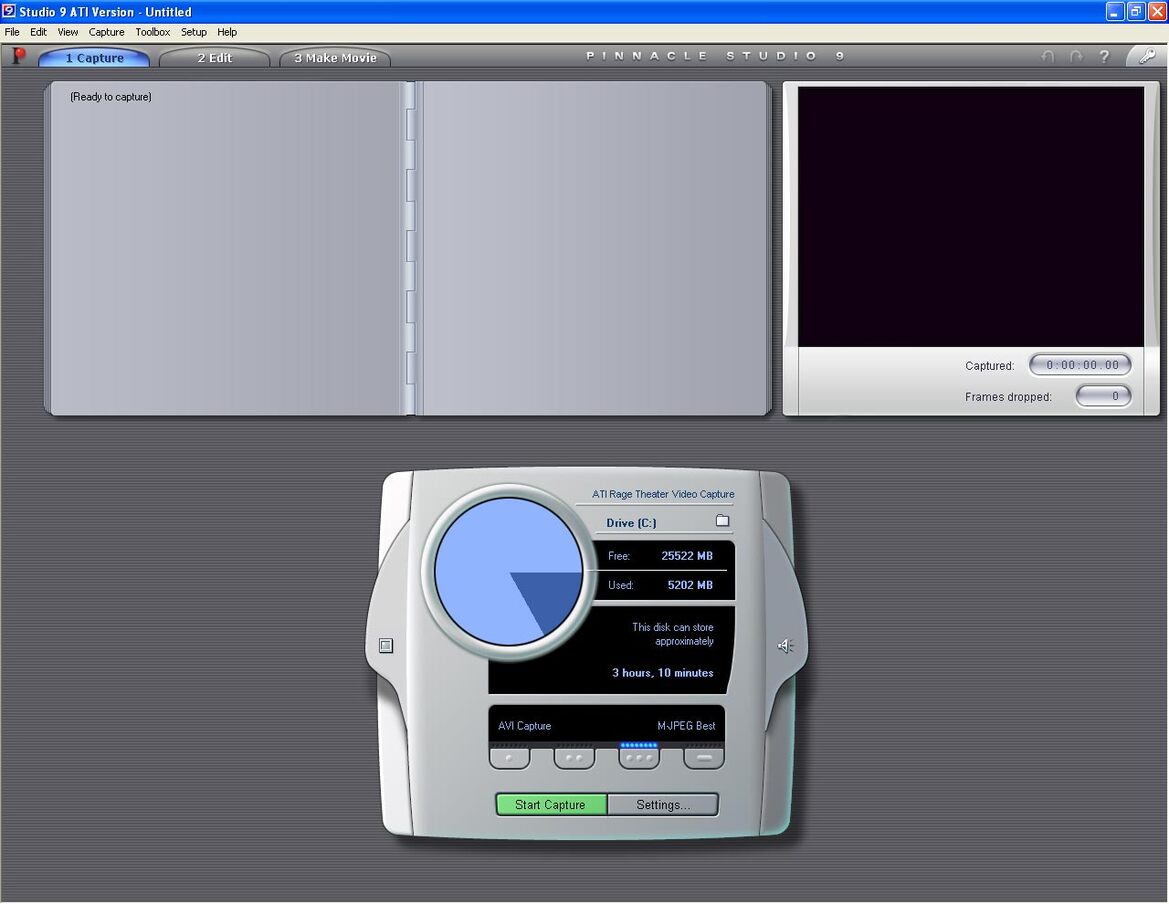Click the 'AVI Capture' label
Image resolution: width=1169 pixels, height=904 pixels.
[x=525, y=726]
